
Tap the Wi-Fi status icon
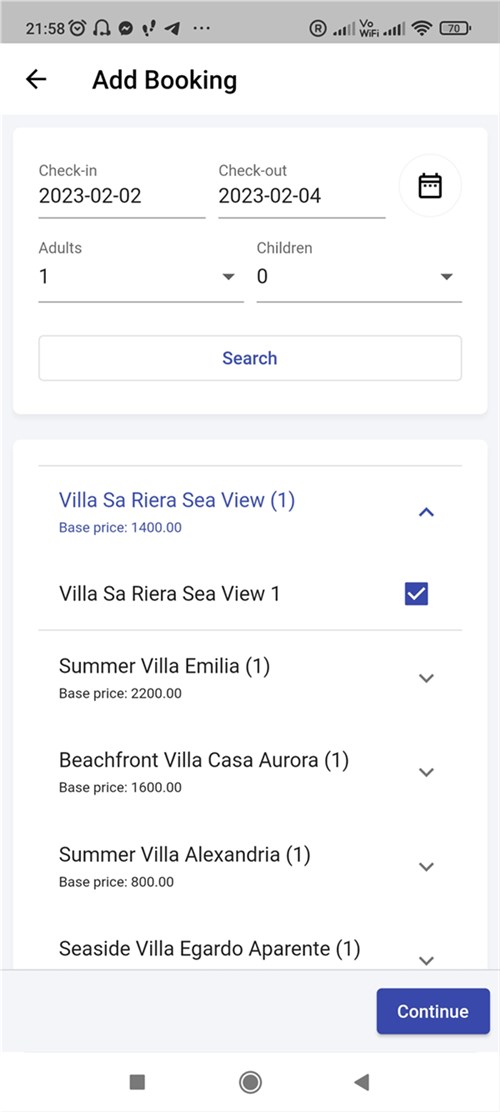423,29
